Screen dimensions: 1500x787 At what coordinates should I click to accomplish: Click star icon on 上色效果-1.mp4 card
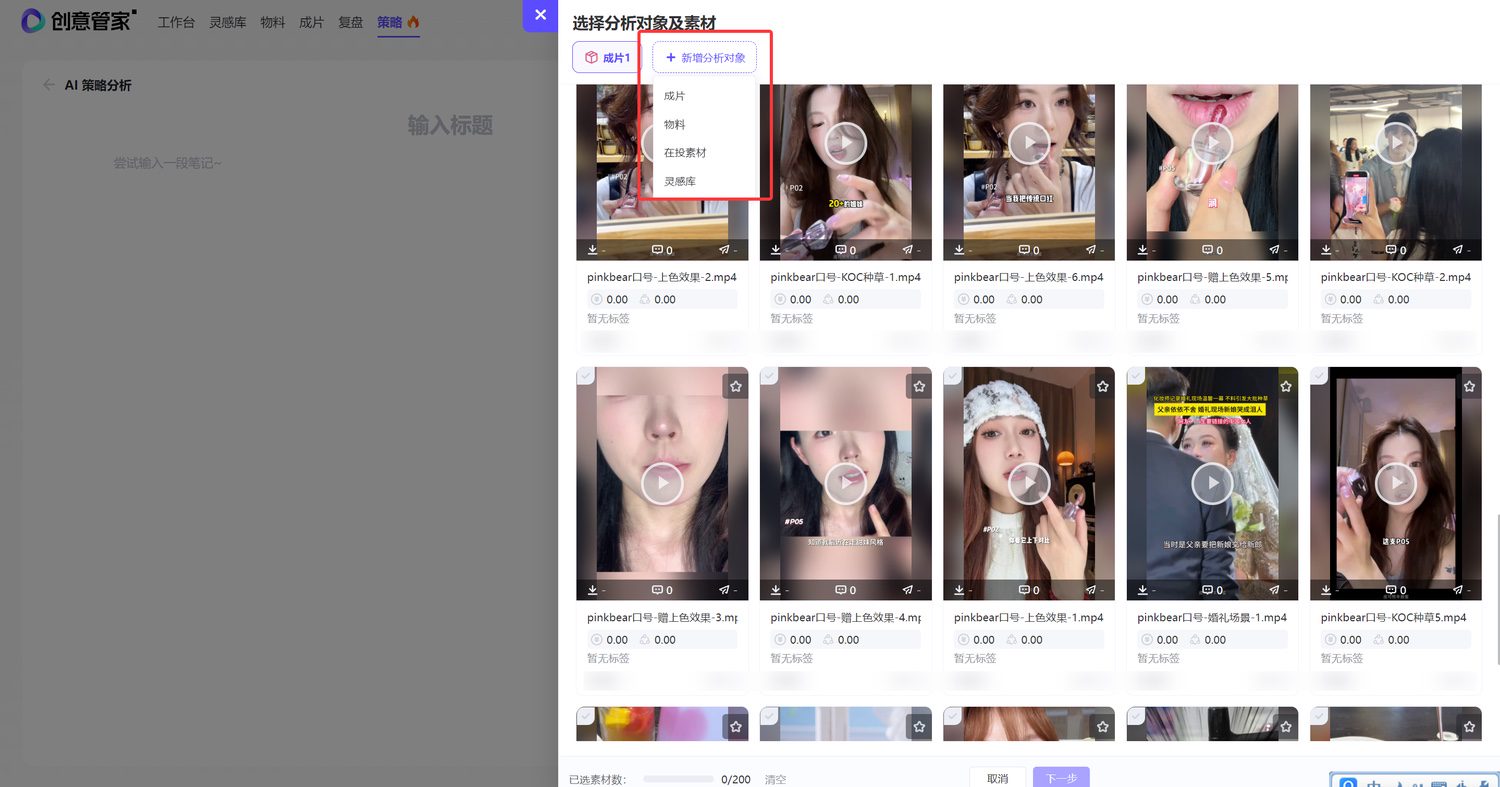click(1103, 386)
